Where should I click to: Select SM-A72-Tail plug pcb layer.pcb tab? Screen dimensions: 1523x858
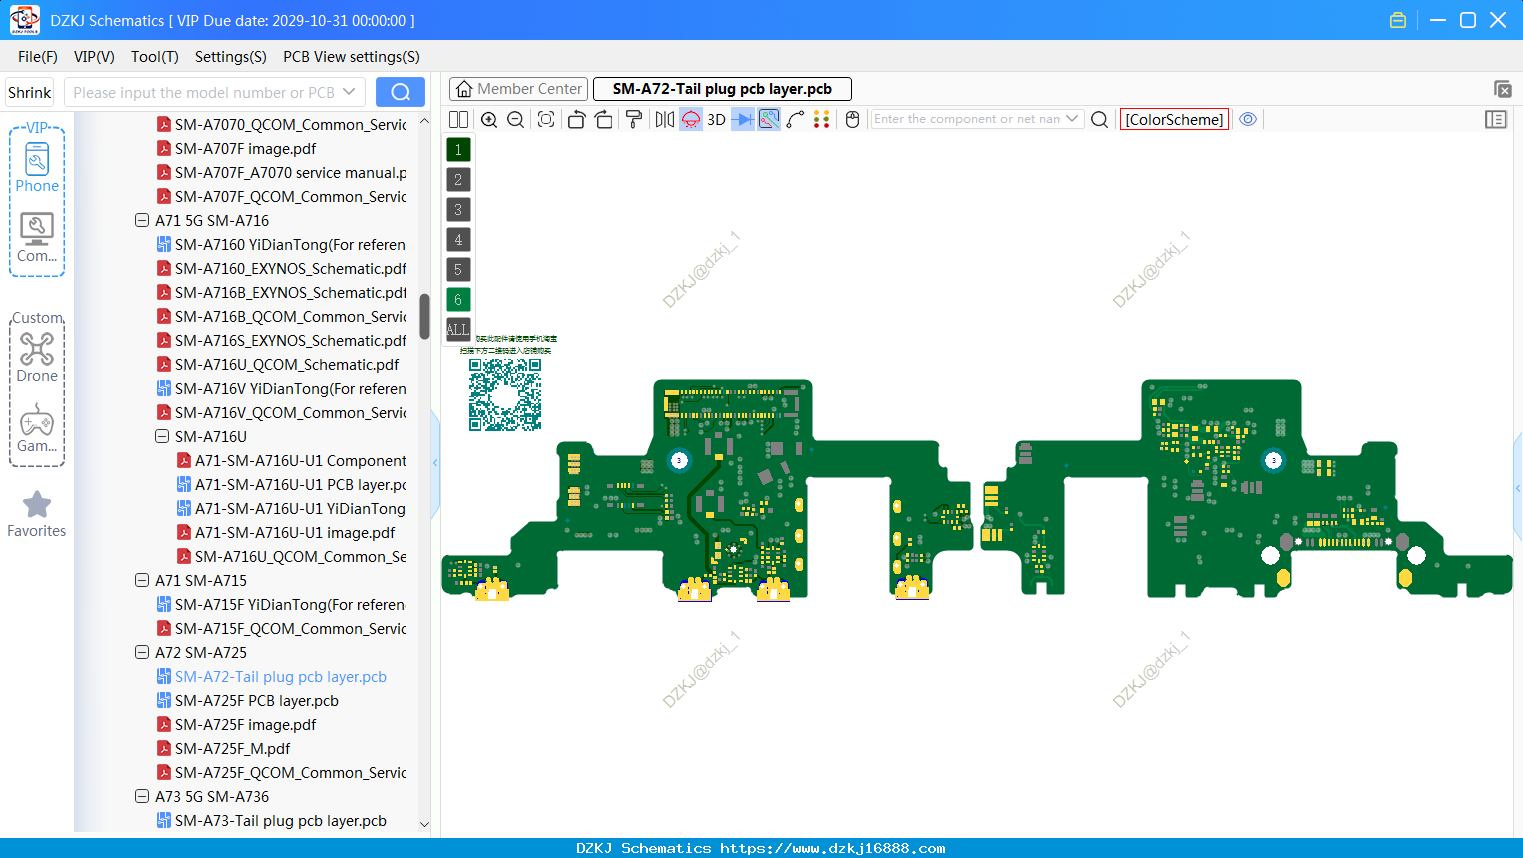722,89
